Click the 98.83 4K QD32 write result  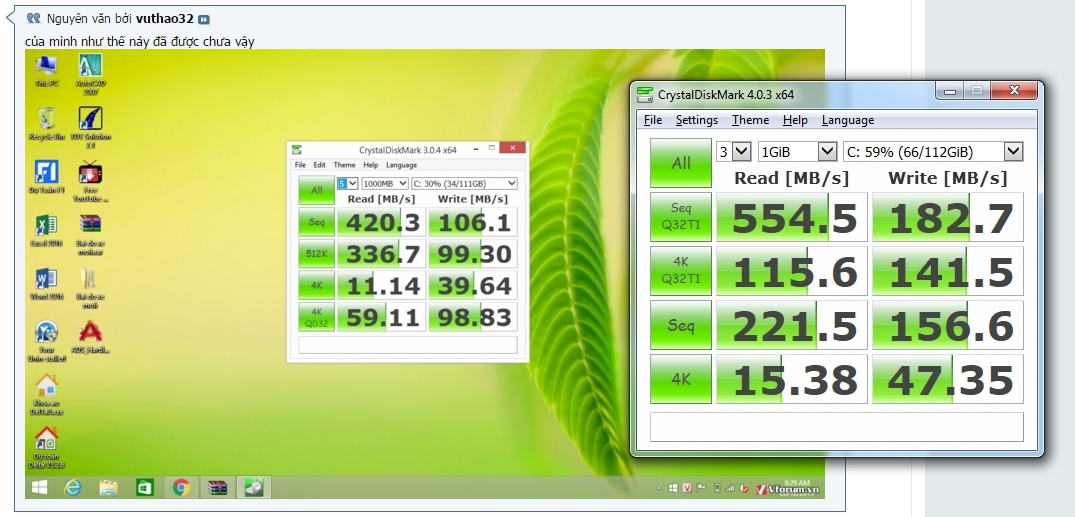[473, 317]
